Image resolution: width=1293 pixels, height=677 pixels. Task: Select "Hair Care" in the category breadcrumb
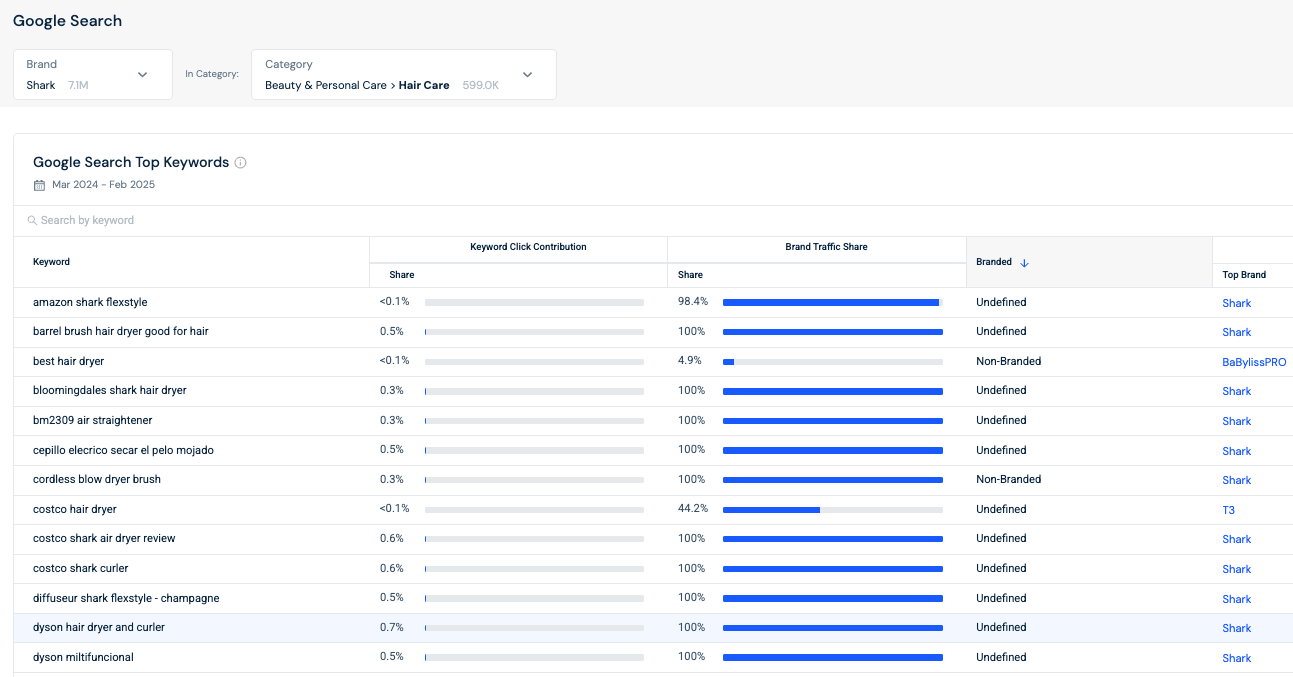(423, 85)
